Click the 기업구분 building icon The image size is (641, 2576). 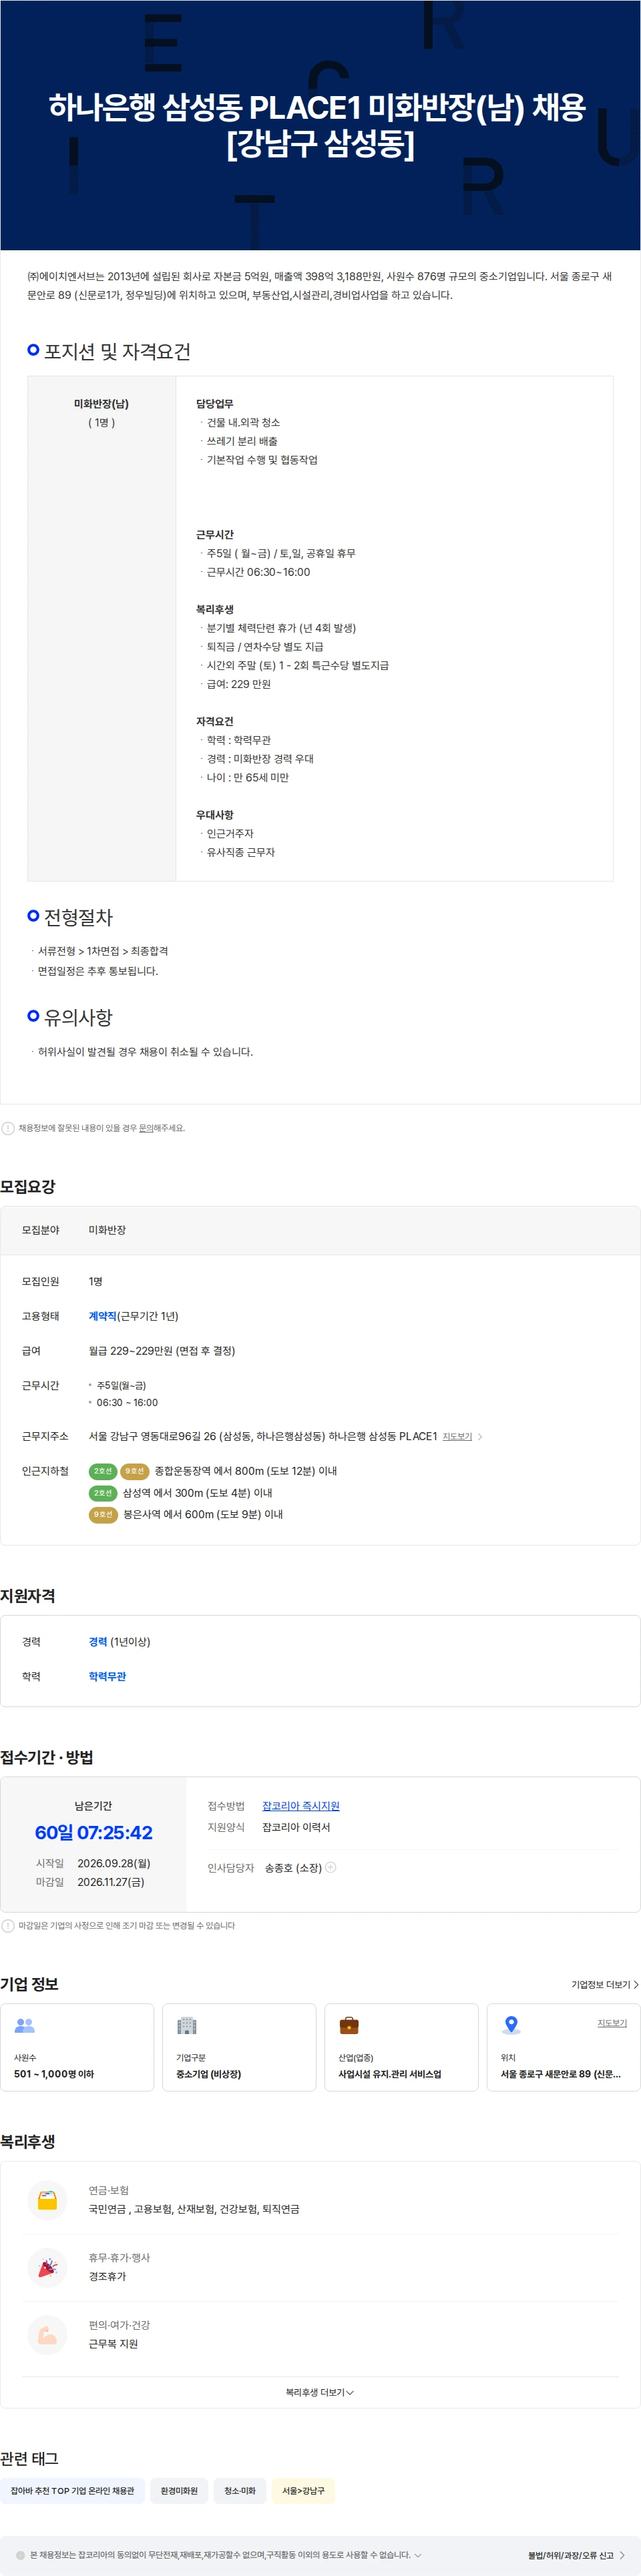pyautogui.click(x=187, y=2025)
